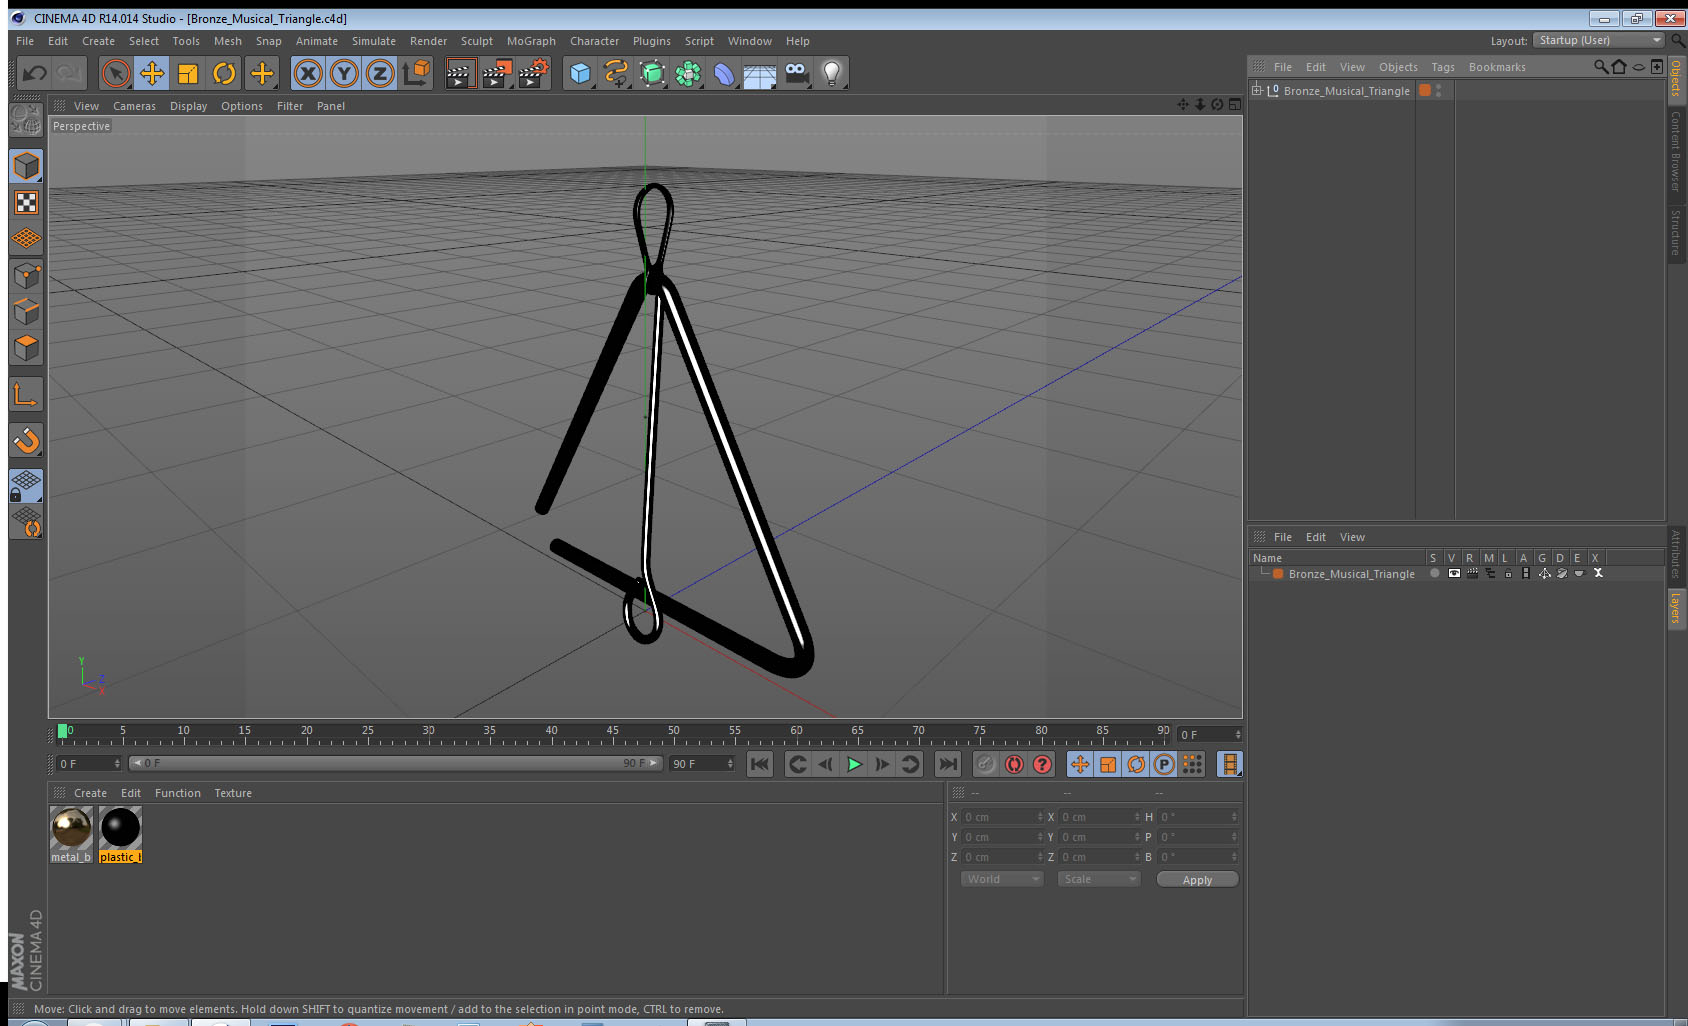Open the Layers side tab

coord(1676,607)
